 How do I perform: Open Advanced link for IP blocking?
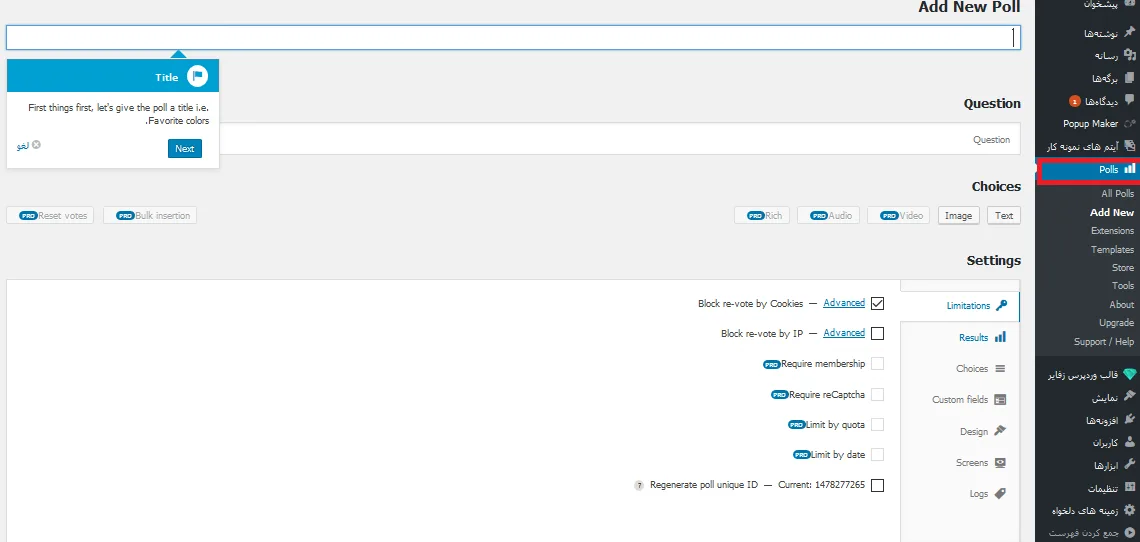point(844,332)
